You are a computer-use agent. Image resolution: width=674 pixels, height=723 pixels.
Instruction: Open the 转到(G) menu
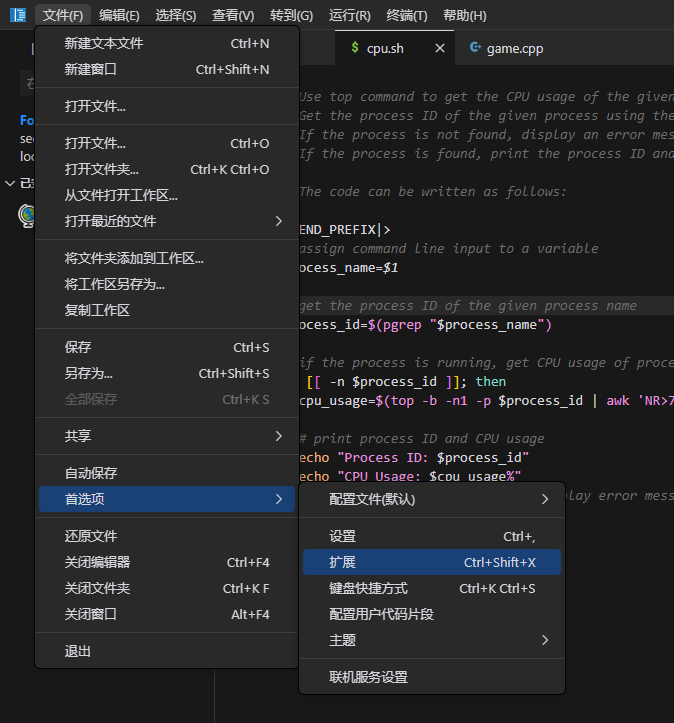coord(291,15)
